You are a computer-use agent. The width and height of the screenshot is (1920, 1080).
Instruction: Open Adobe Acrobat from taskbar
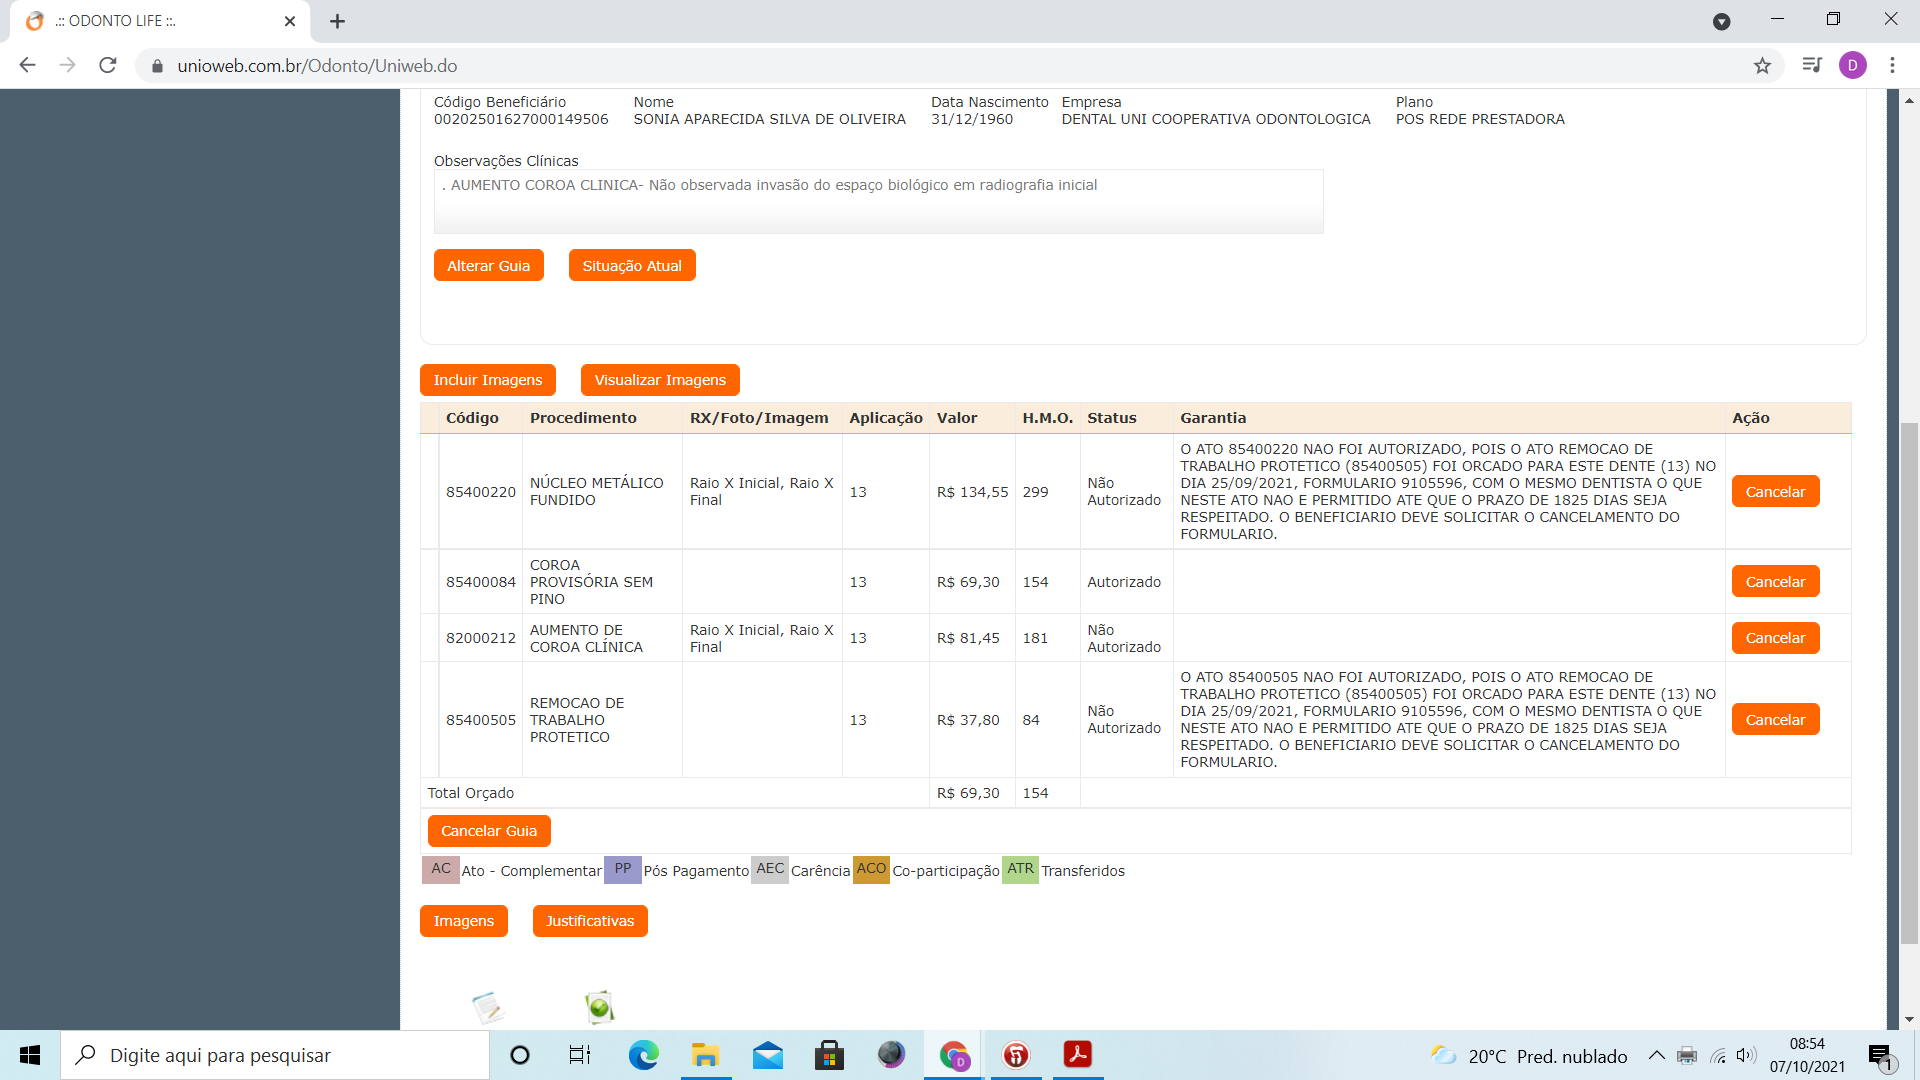pos(1077,1055)
